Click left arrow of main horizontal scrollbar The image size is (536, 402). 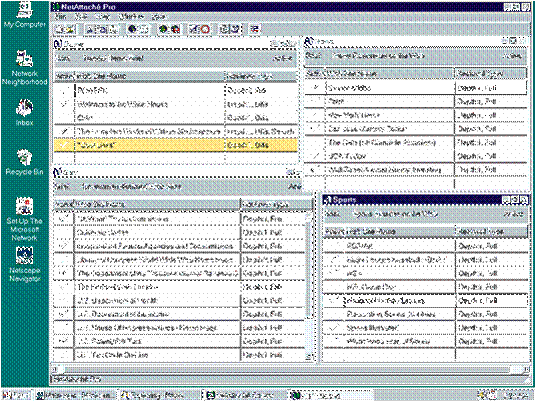pyautogui.click(x=55, y=369)
